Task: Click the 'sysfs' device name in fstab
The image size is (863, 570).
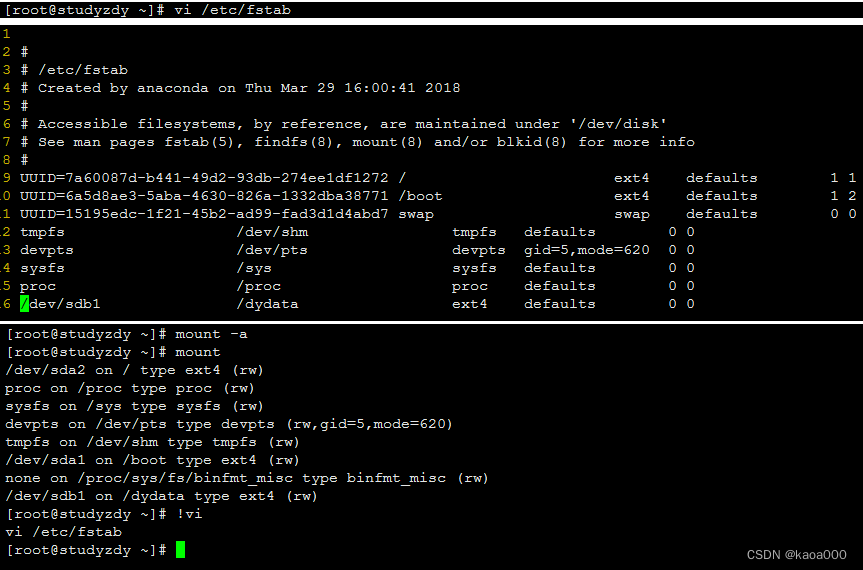Action: point(42,268)
